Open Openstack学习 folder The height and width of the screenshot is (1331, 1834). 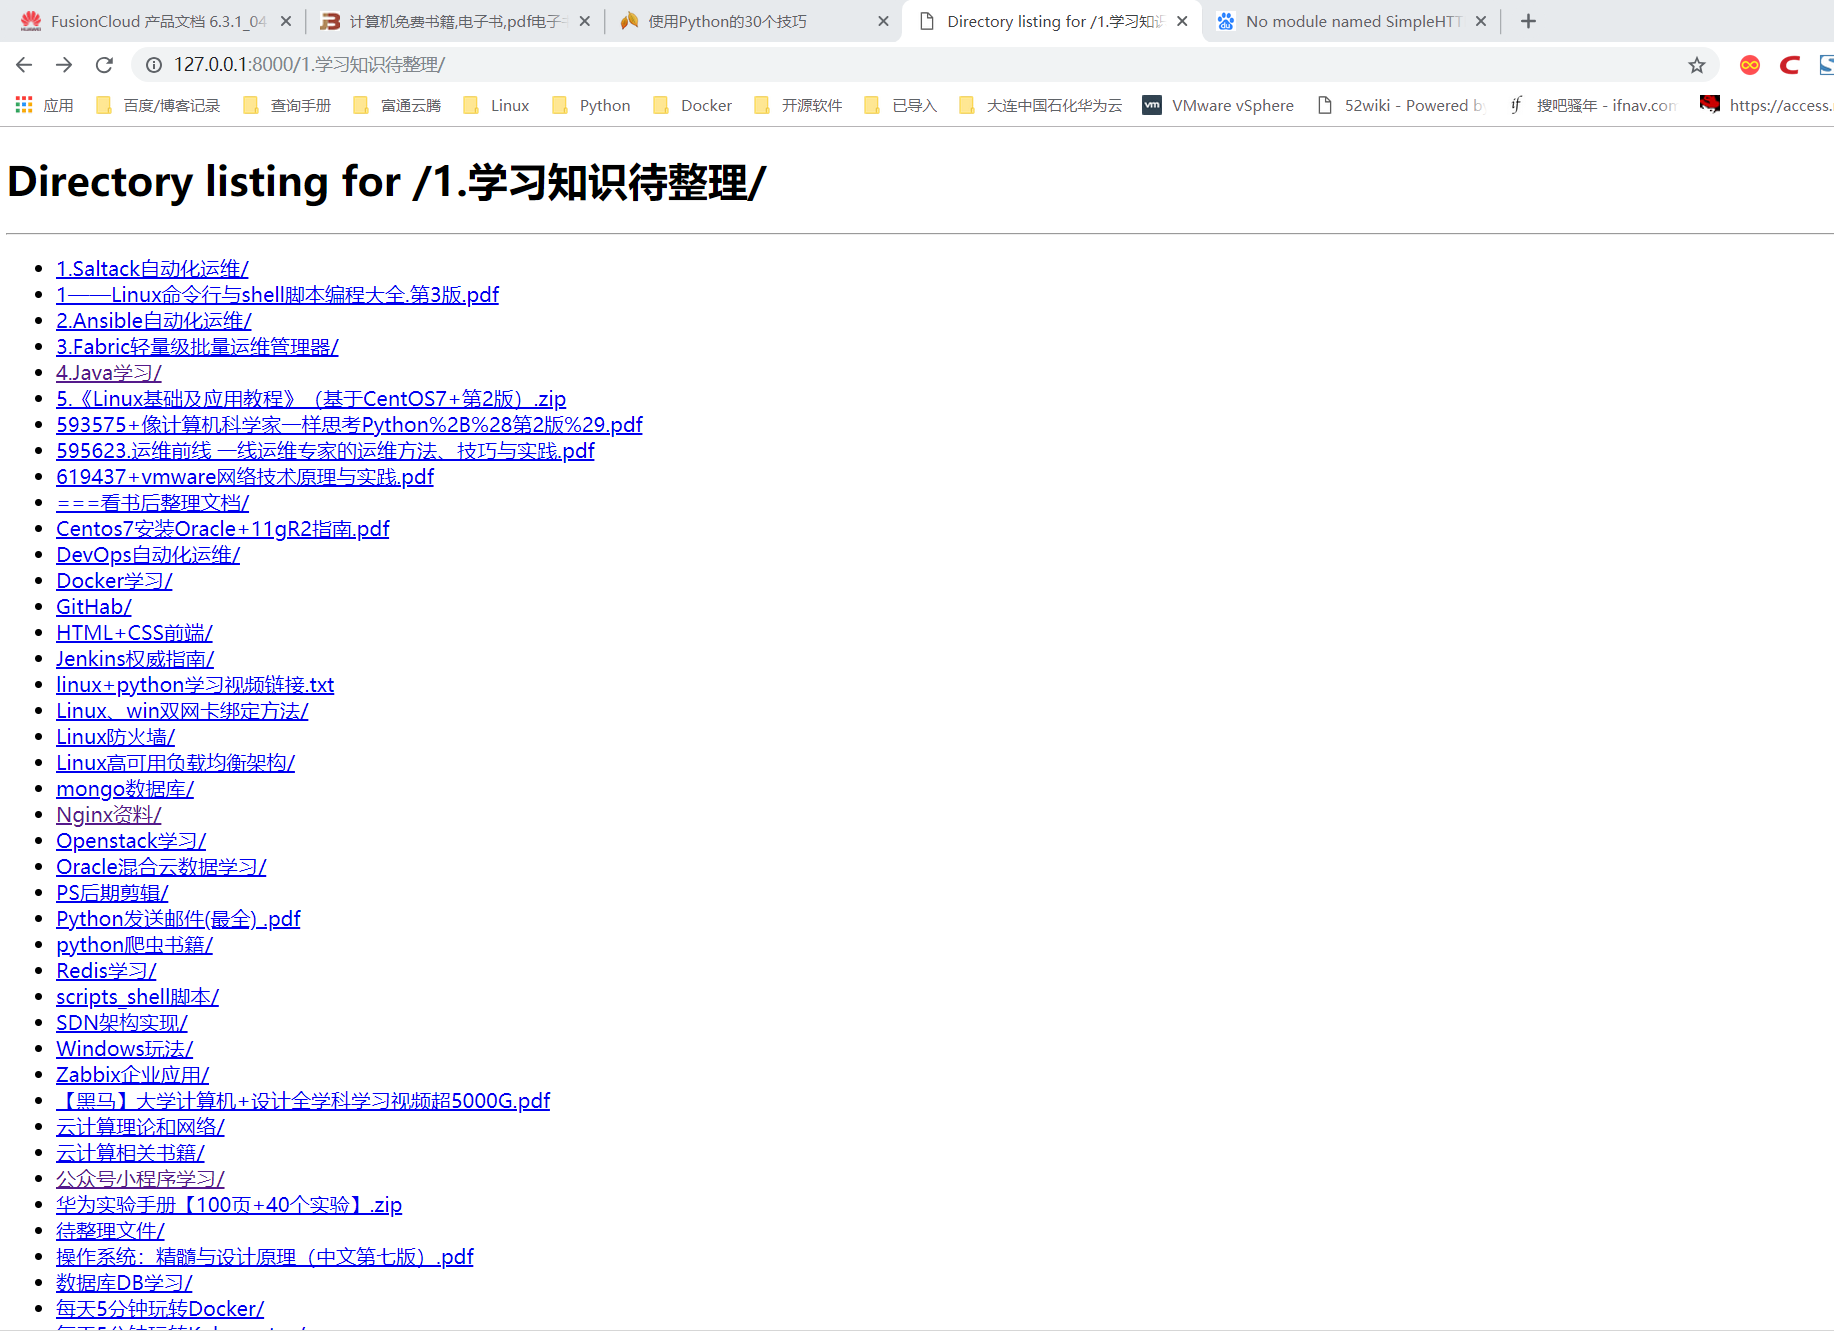(x=131, y=841)
